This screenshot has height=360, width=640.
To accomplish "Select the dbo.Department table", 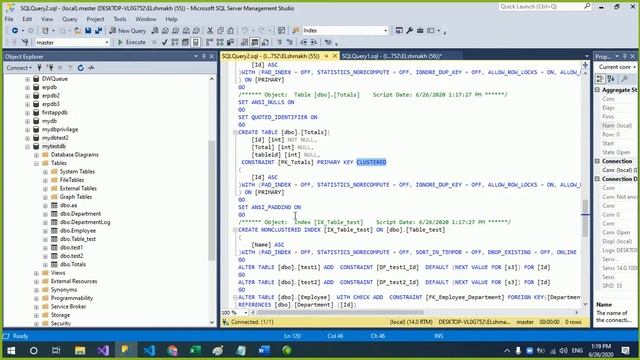I will tap(80, 214).
